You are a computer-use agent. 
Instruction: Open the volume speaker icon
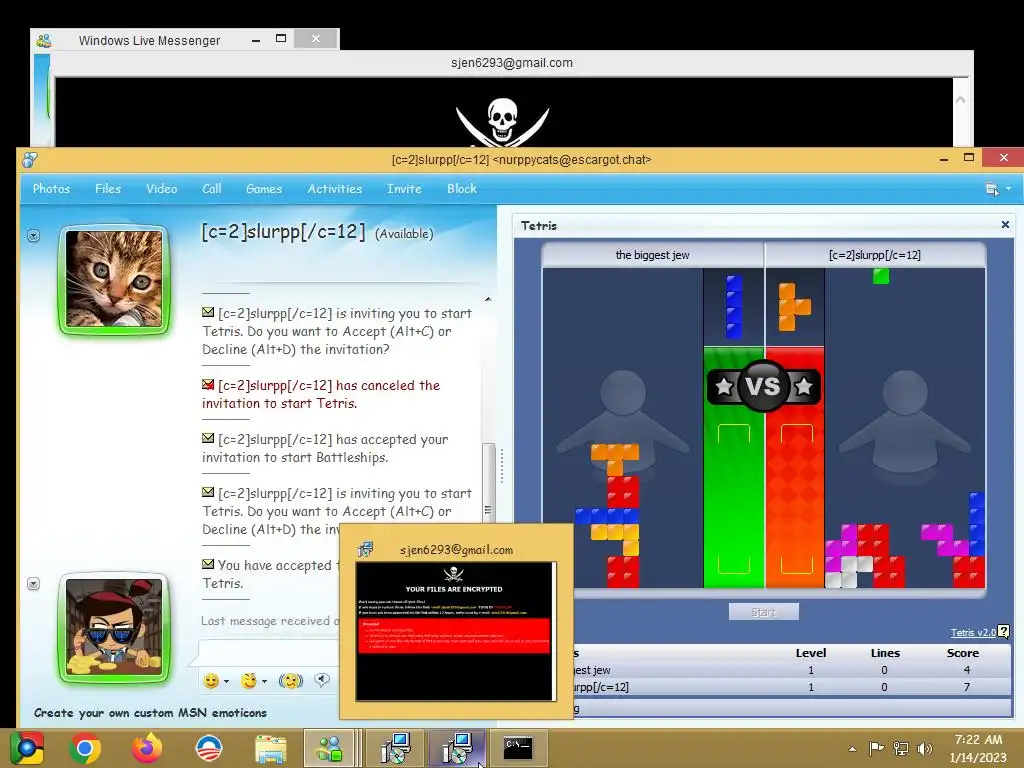tap(924, 748)
